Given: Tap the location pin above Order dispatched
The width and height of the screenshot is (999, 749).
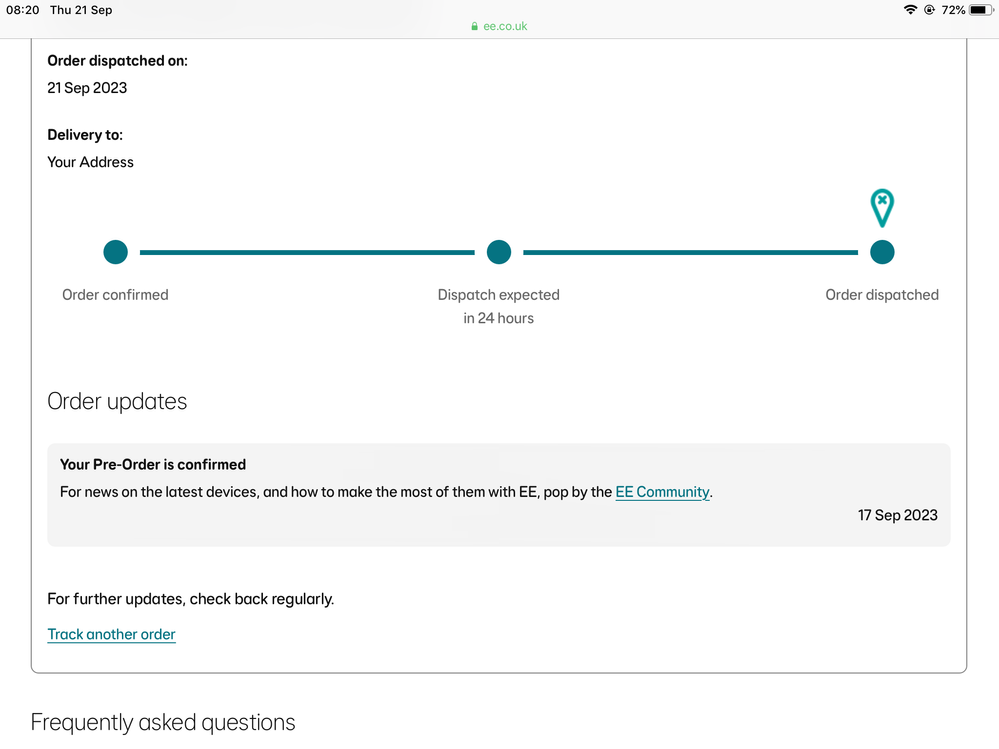Looking at the screenshot, I should [x=881, y=207].
